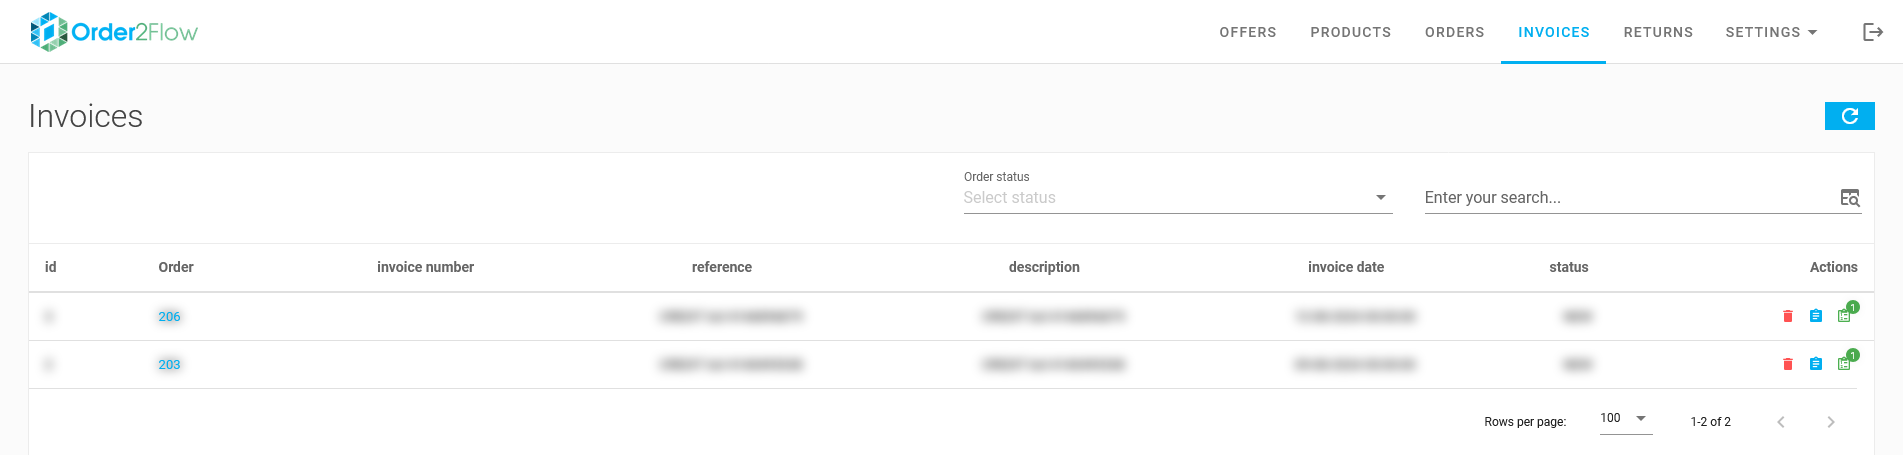1903x455 pixels.
Task: Open order 206 link
Action: click(x=169, y=317)
